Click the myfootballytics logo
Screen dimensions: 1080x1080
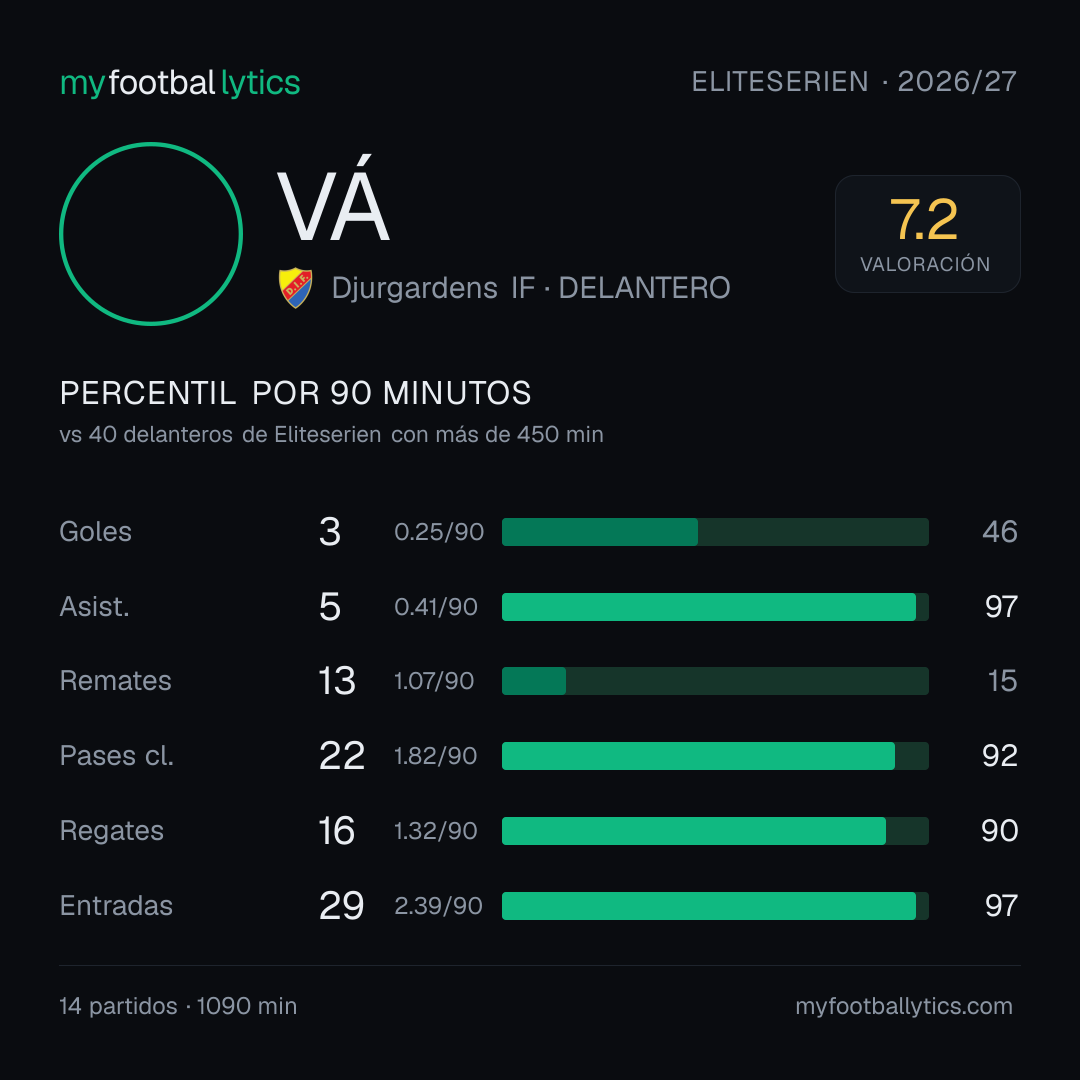coord(180,83)
